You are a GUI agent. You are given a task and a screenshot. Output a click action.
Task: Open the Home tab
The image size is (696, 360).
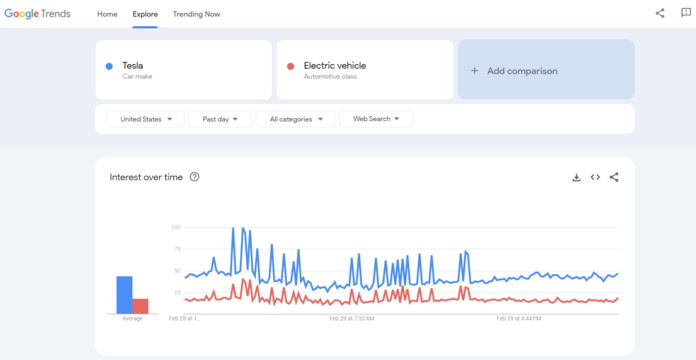click(x=107, y=14)
